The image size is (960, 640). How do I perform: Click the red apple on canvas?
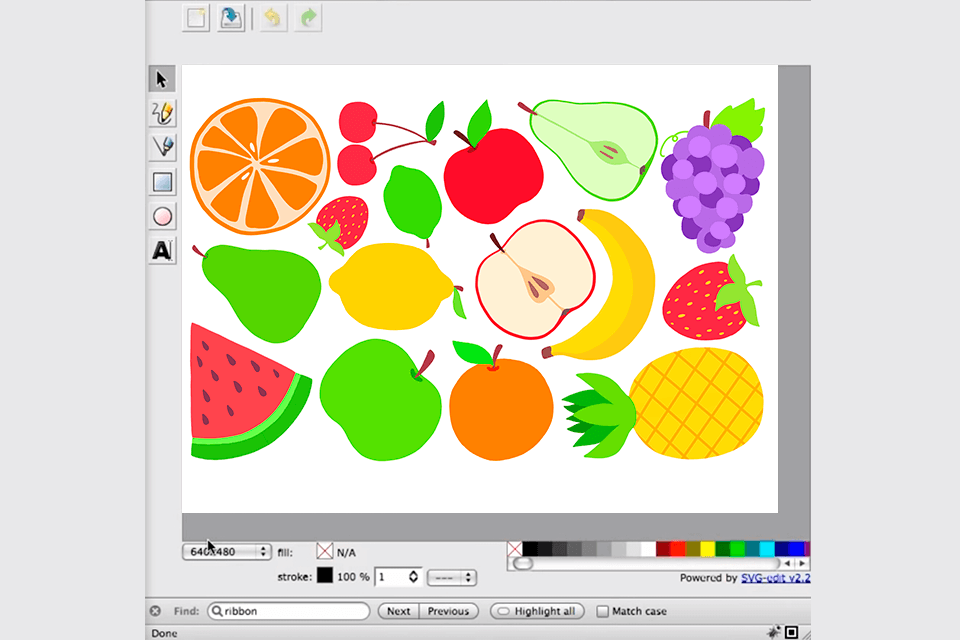(x=493, y=176)
